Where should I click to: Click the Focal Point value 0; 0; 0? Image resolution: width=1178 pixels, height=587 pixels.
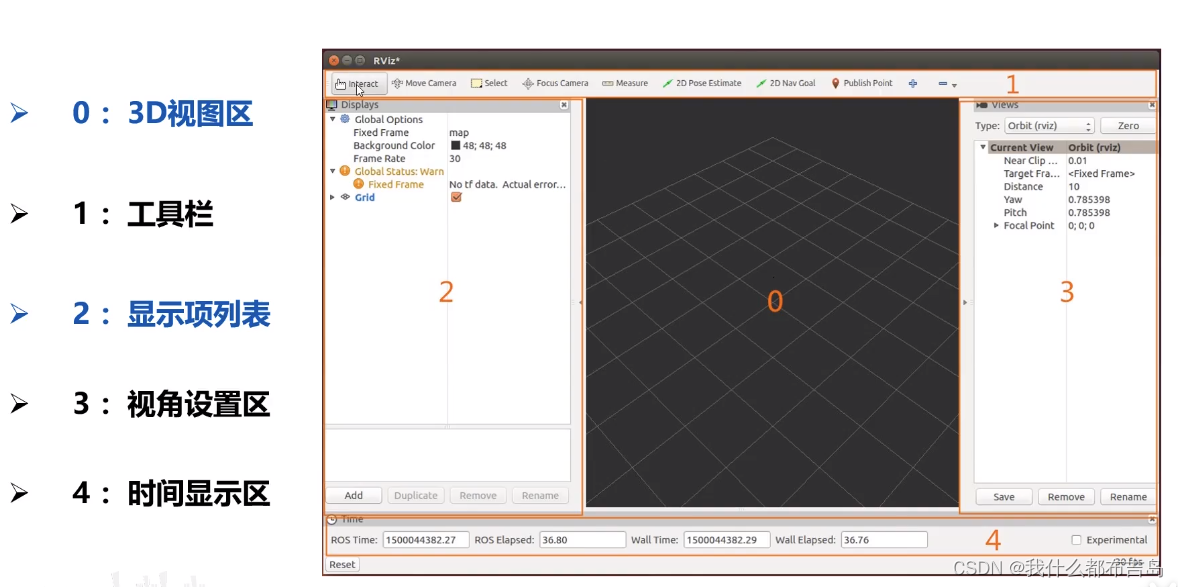click(1081, 225)
